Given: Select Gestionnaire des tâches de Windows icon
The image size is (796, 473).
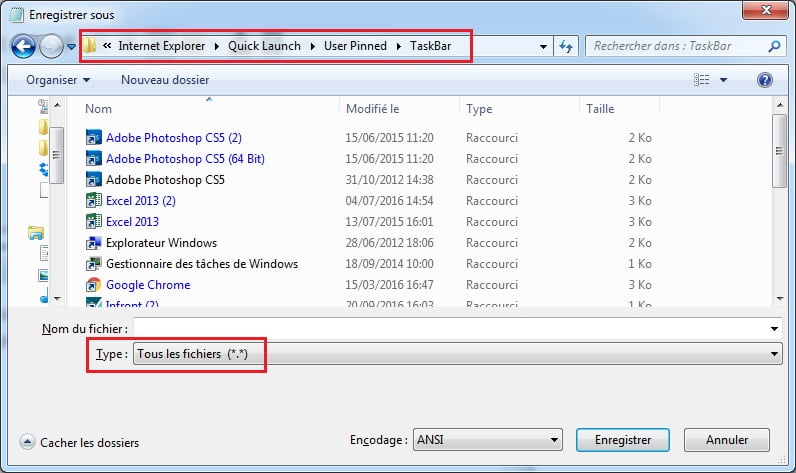Looking at the screenshot, I should (x=93, y=264).
